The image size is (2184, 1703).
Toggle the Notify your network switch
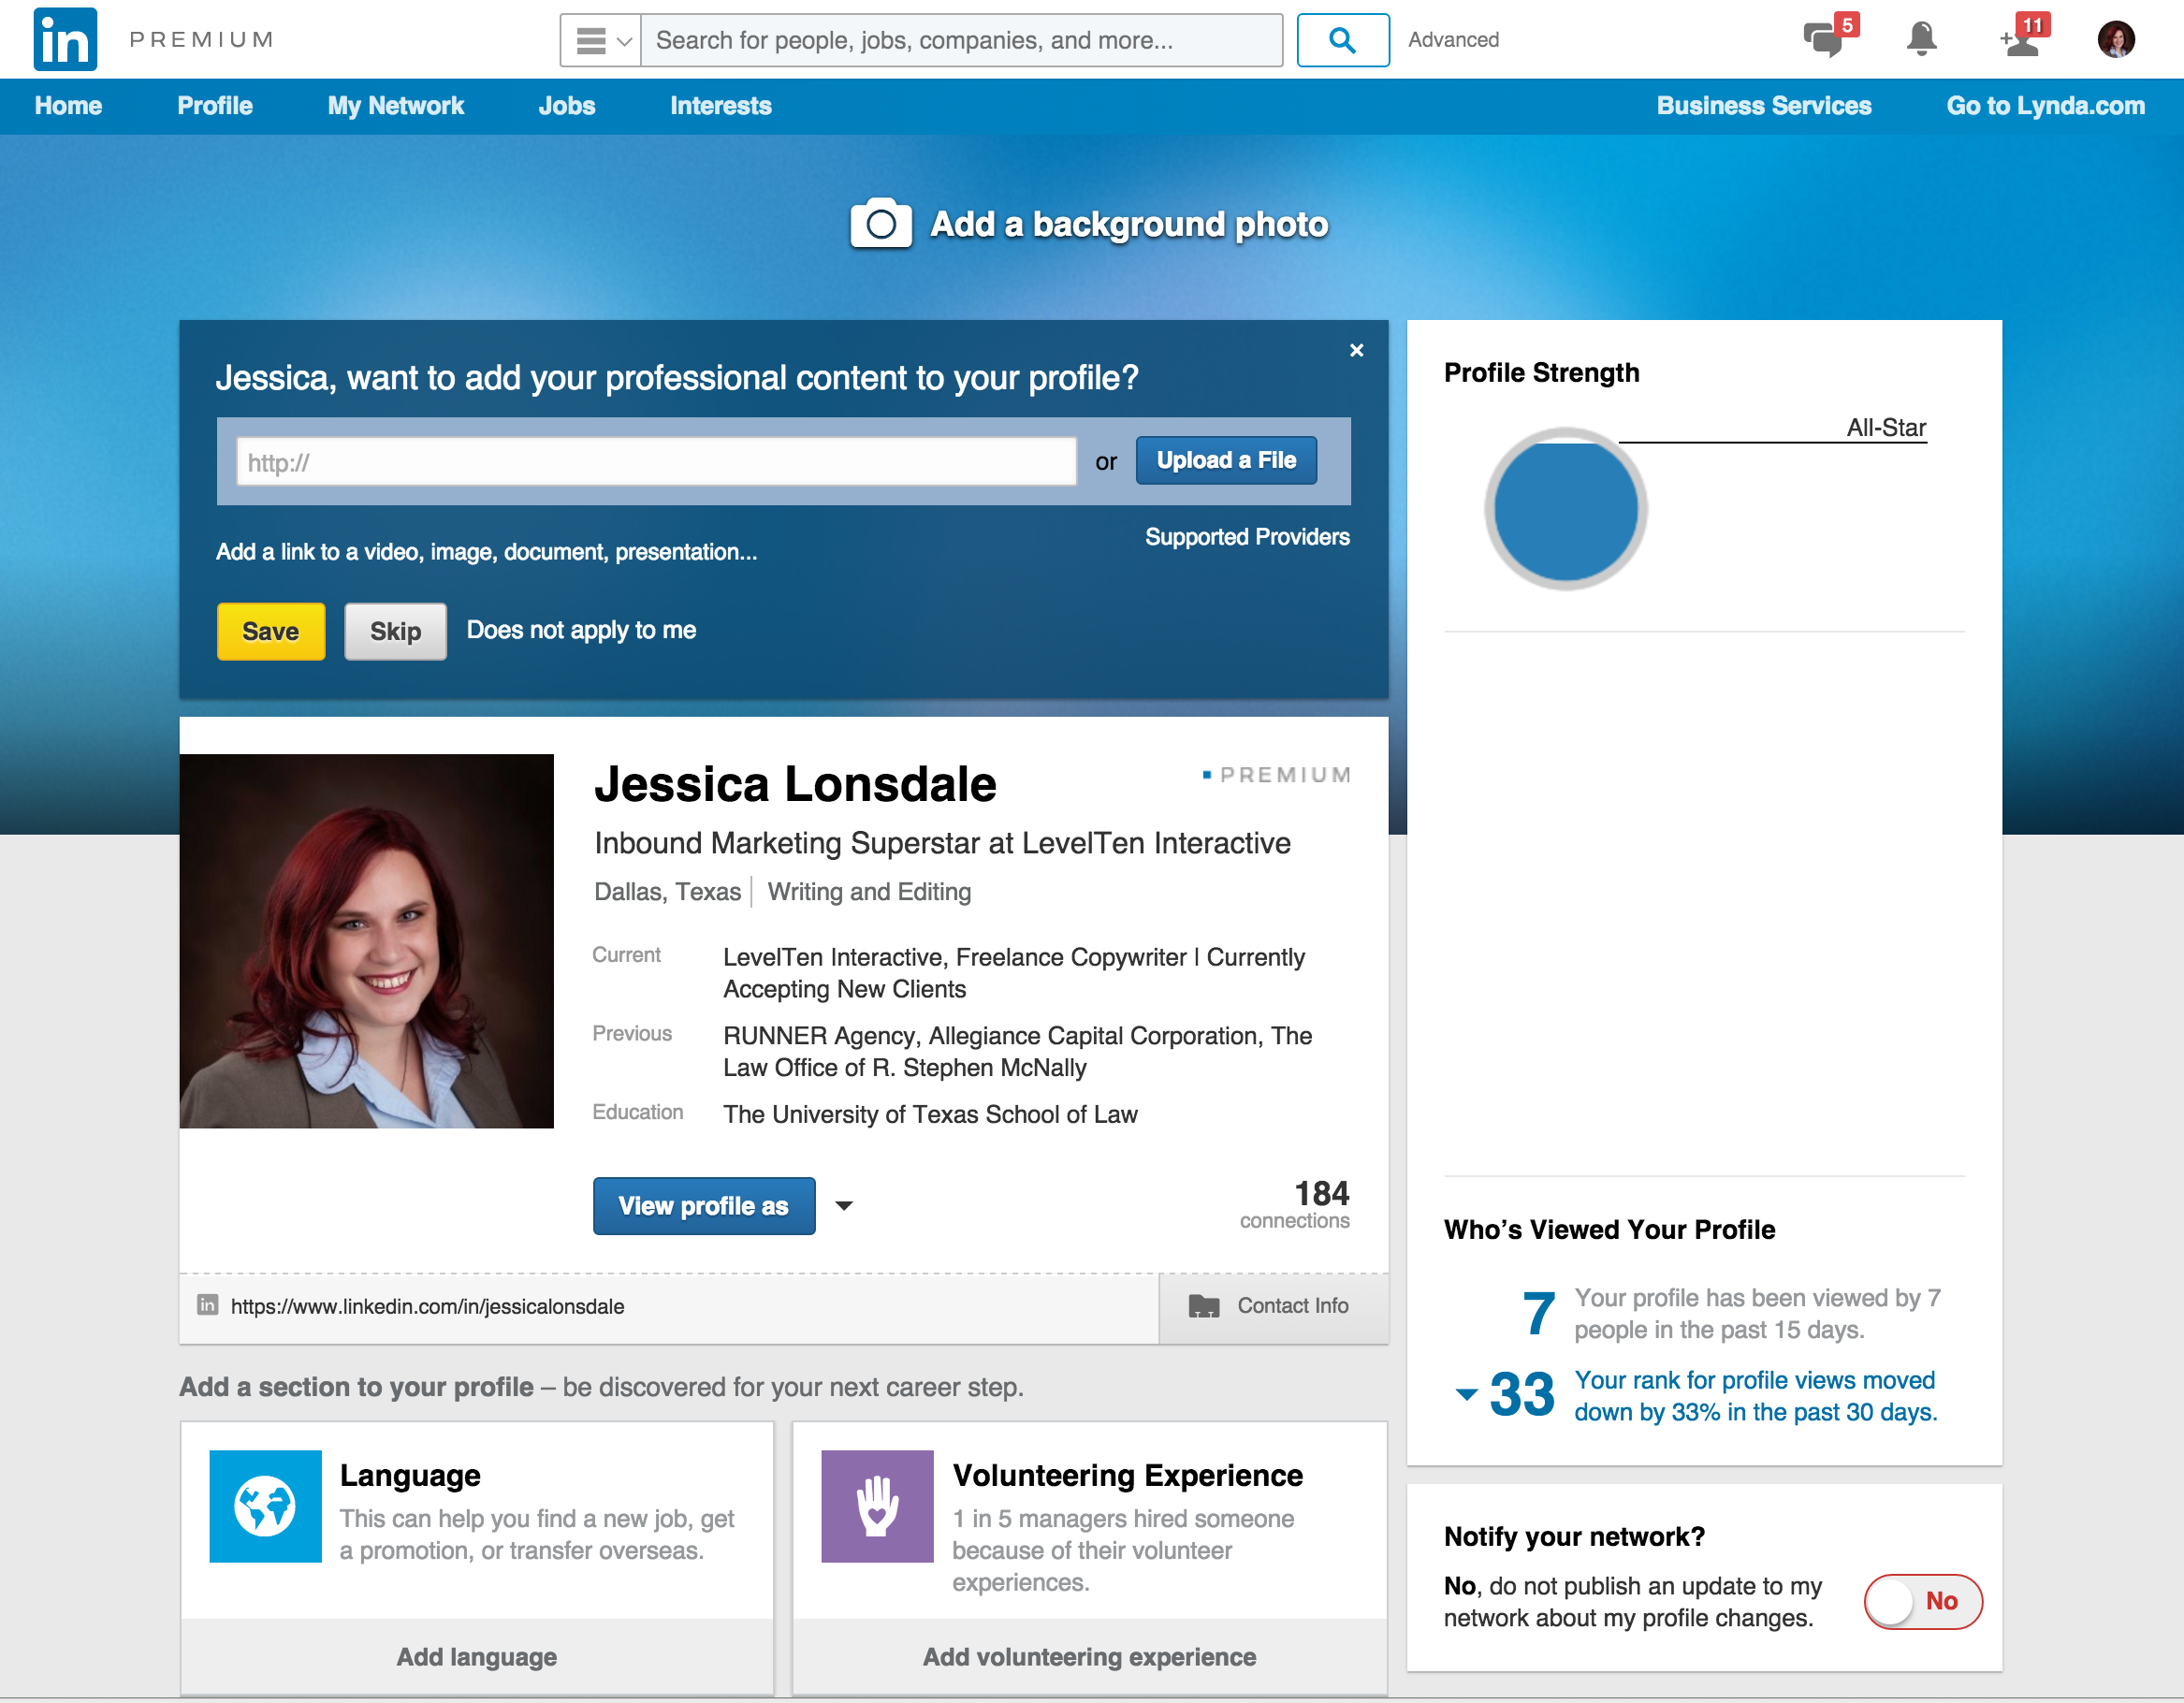1922,1600
